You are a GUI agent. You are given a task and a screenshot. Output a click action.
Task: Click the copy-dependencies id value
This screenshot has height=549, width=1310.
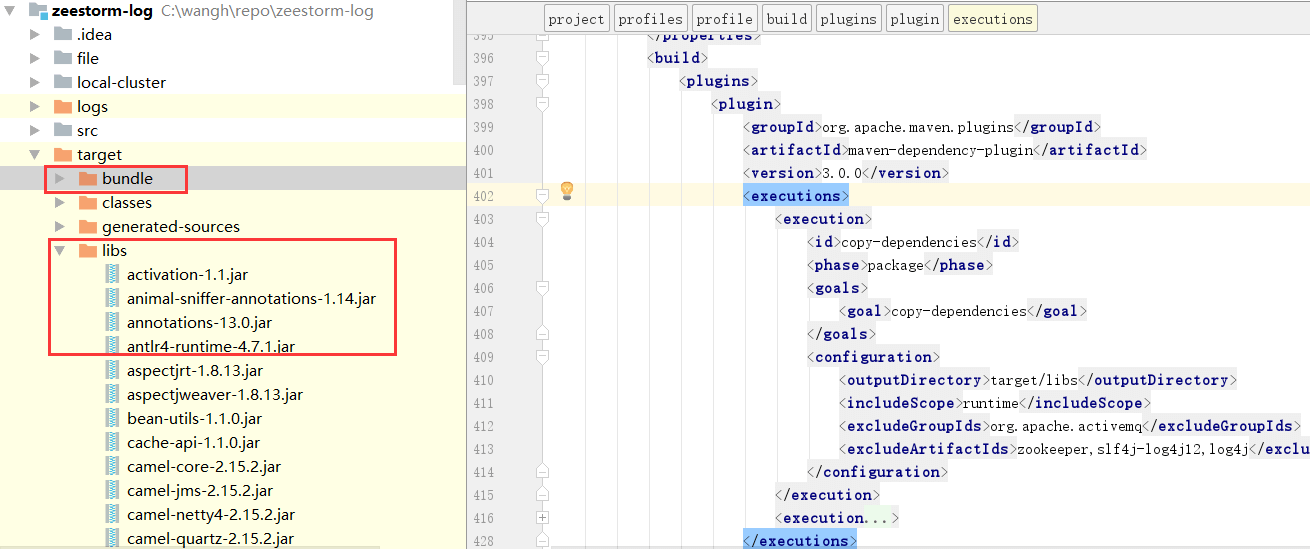coord(909,242)
